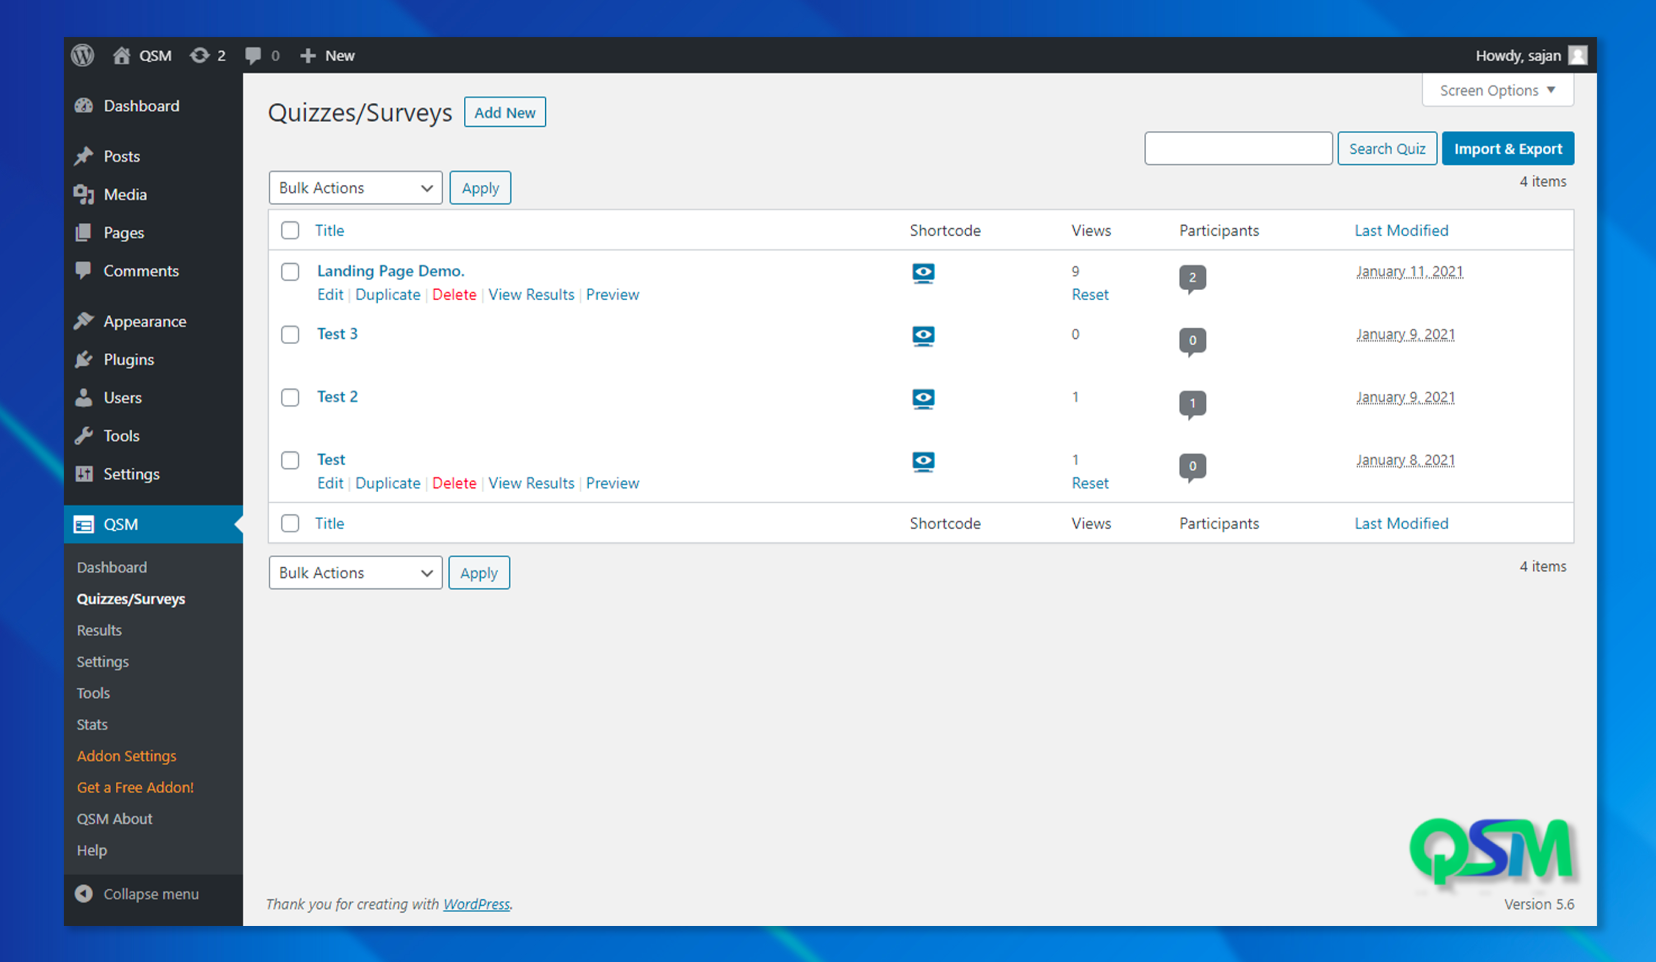Click the Posts pin icon
The width and height of the screenshot is (1656, 962).
point(84,156)
